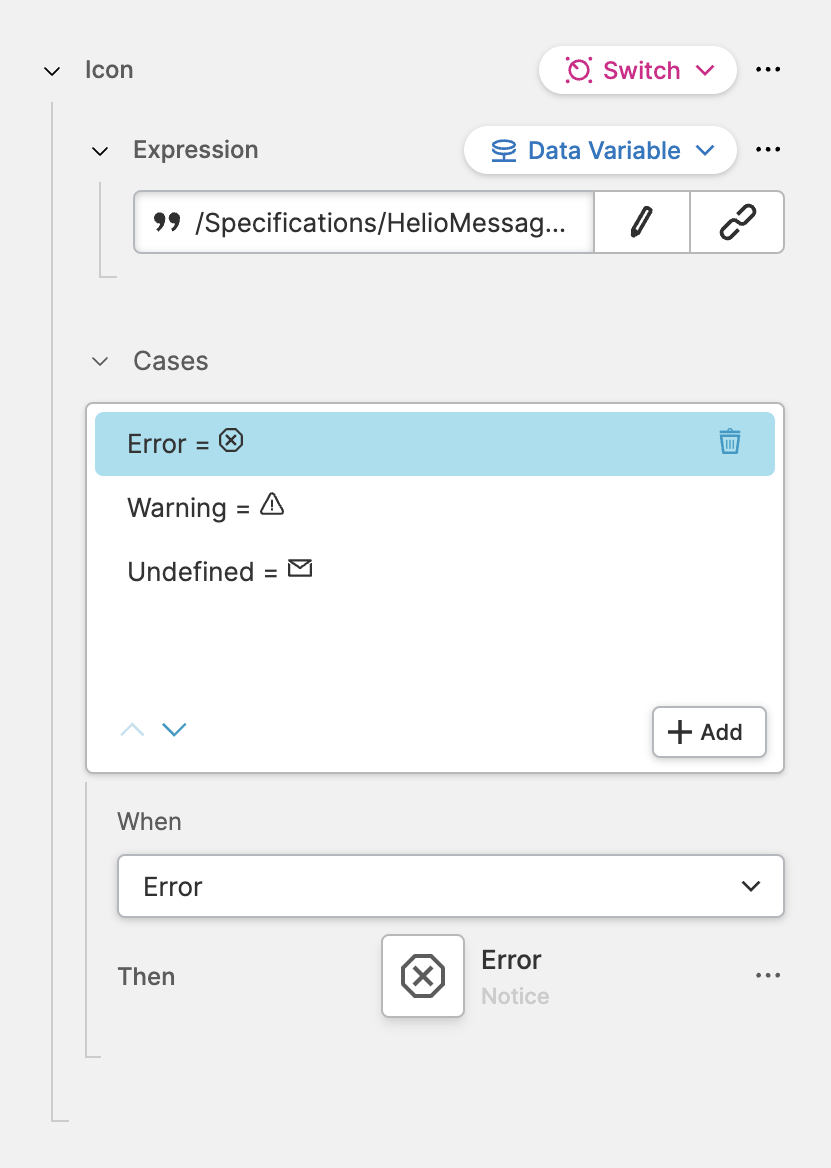This screenshot has height=1168, width=831.
Task: Move selected case up with up arrow
Action: [x=132, y=730]
